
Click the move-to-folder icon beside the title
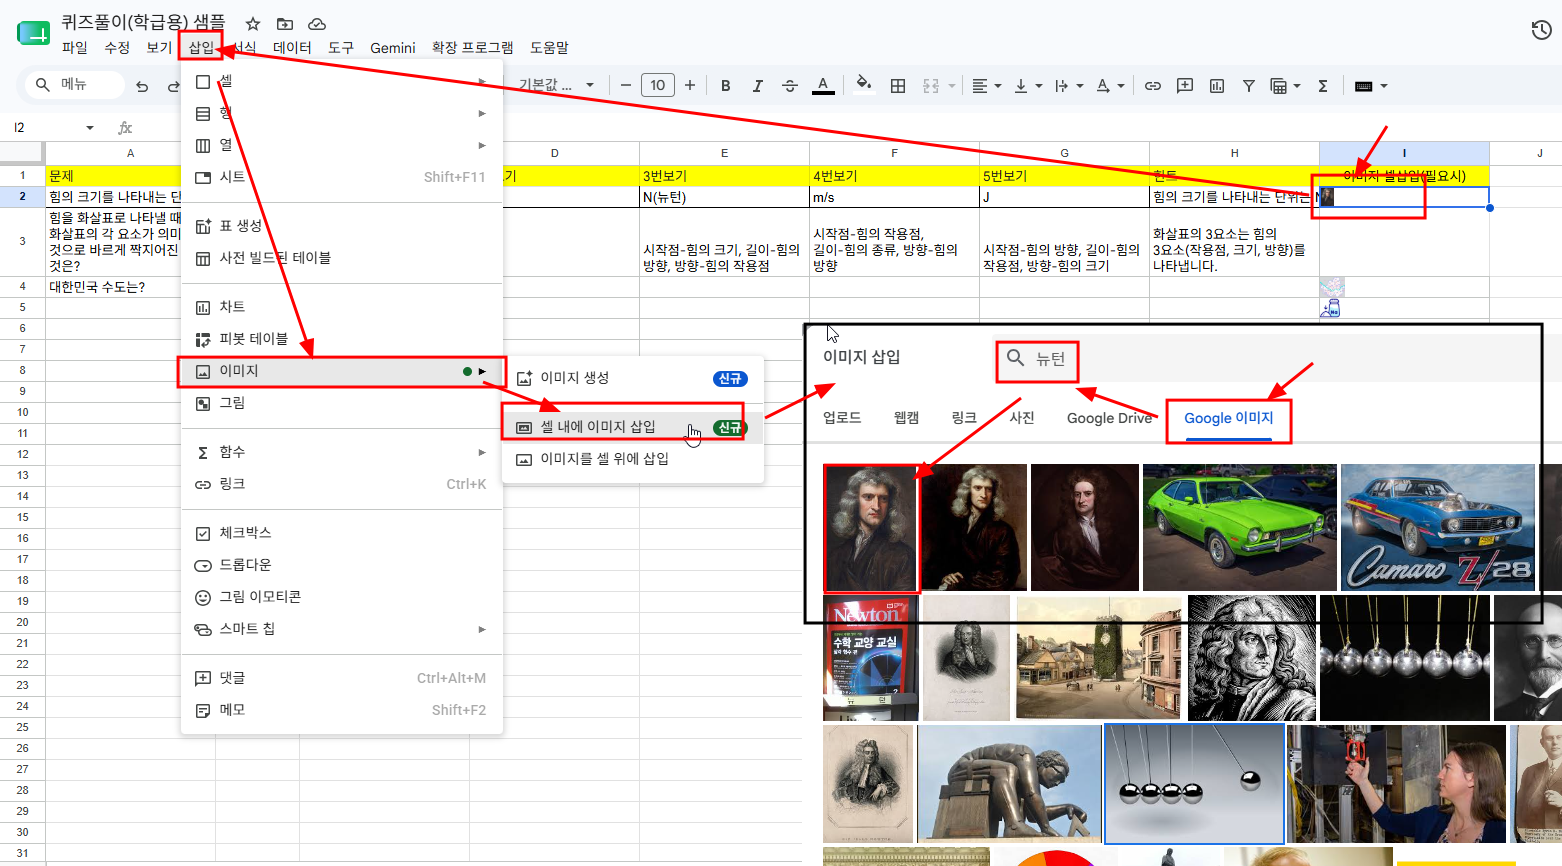(x=285, y=24)
